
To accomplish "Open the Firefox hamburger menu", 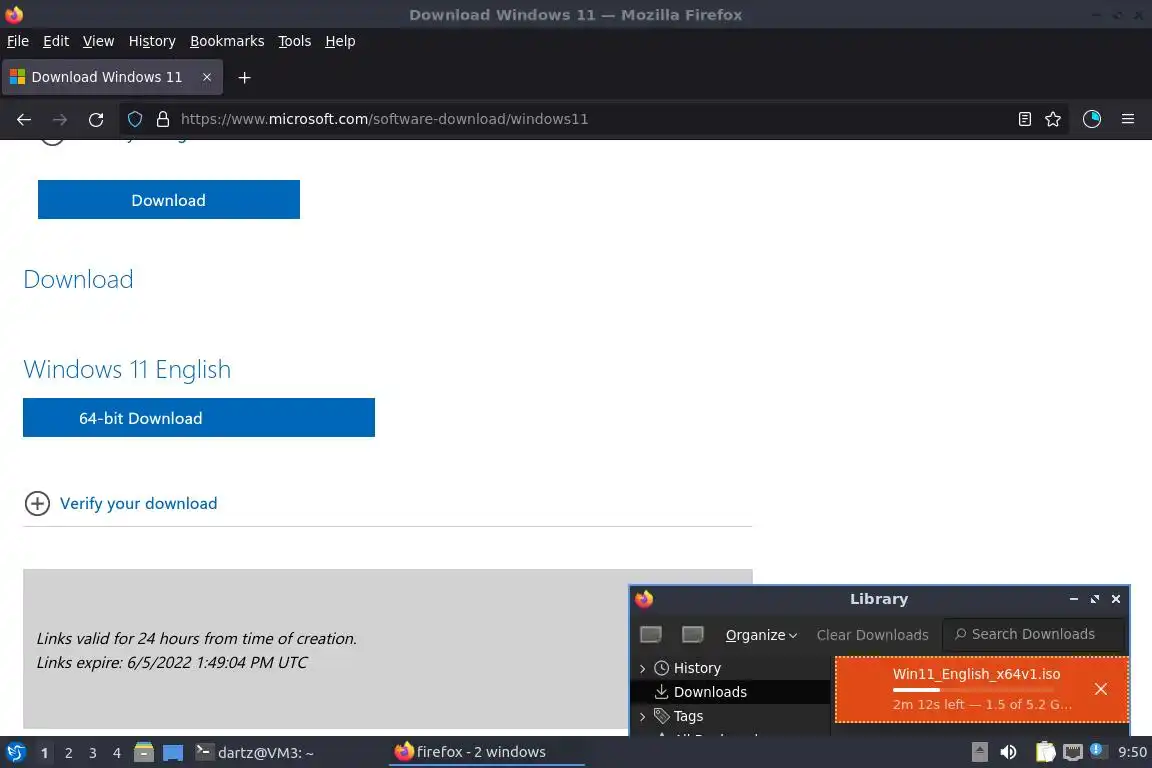I will (1128, 119).
